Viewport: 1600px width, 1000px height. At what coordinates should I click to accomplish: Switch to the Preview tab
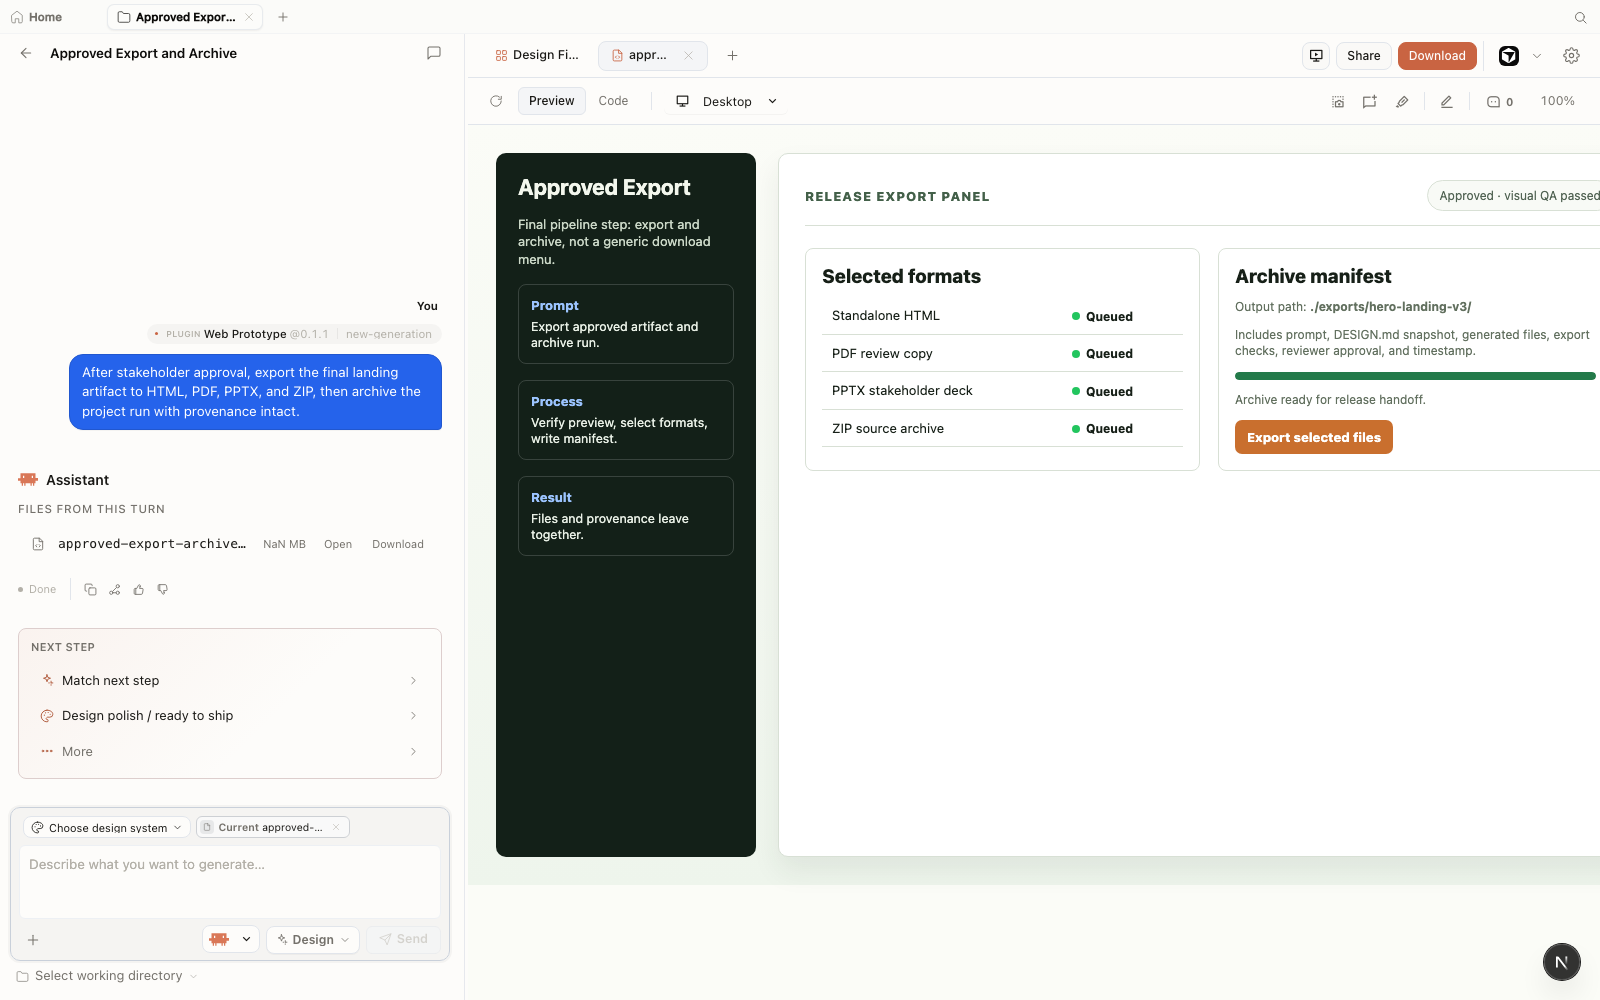point(552,101)
